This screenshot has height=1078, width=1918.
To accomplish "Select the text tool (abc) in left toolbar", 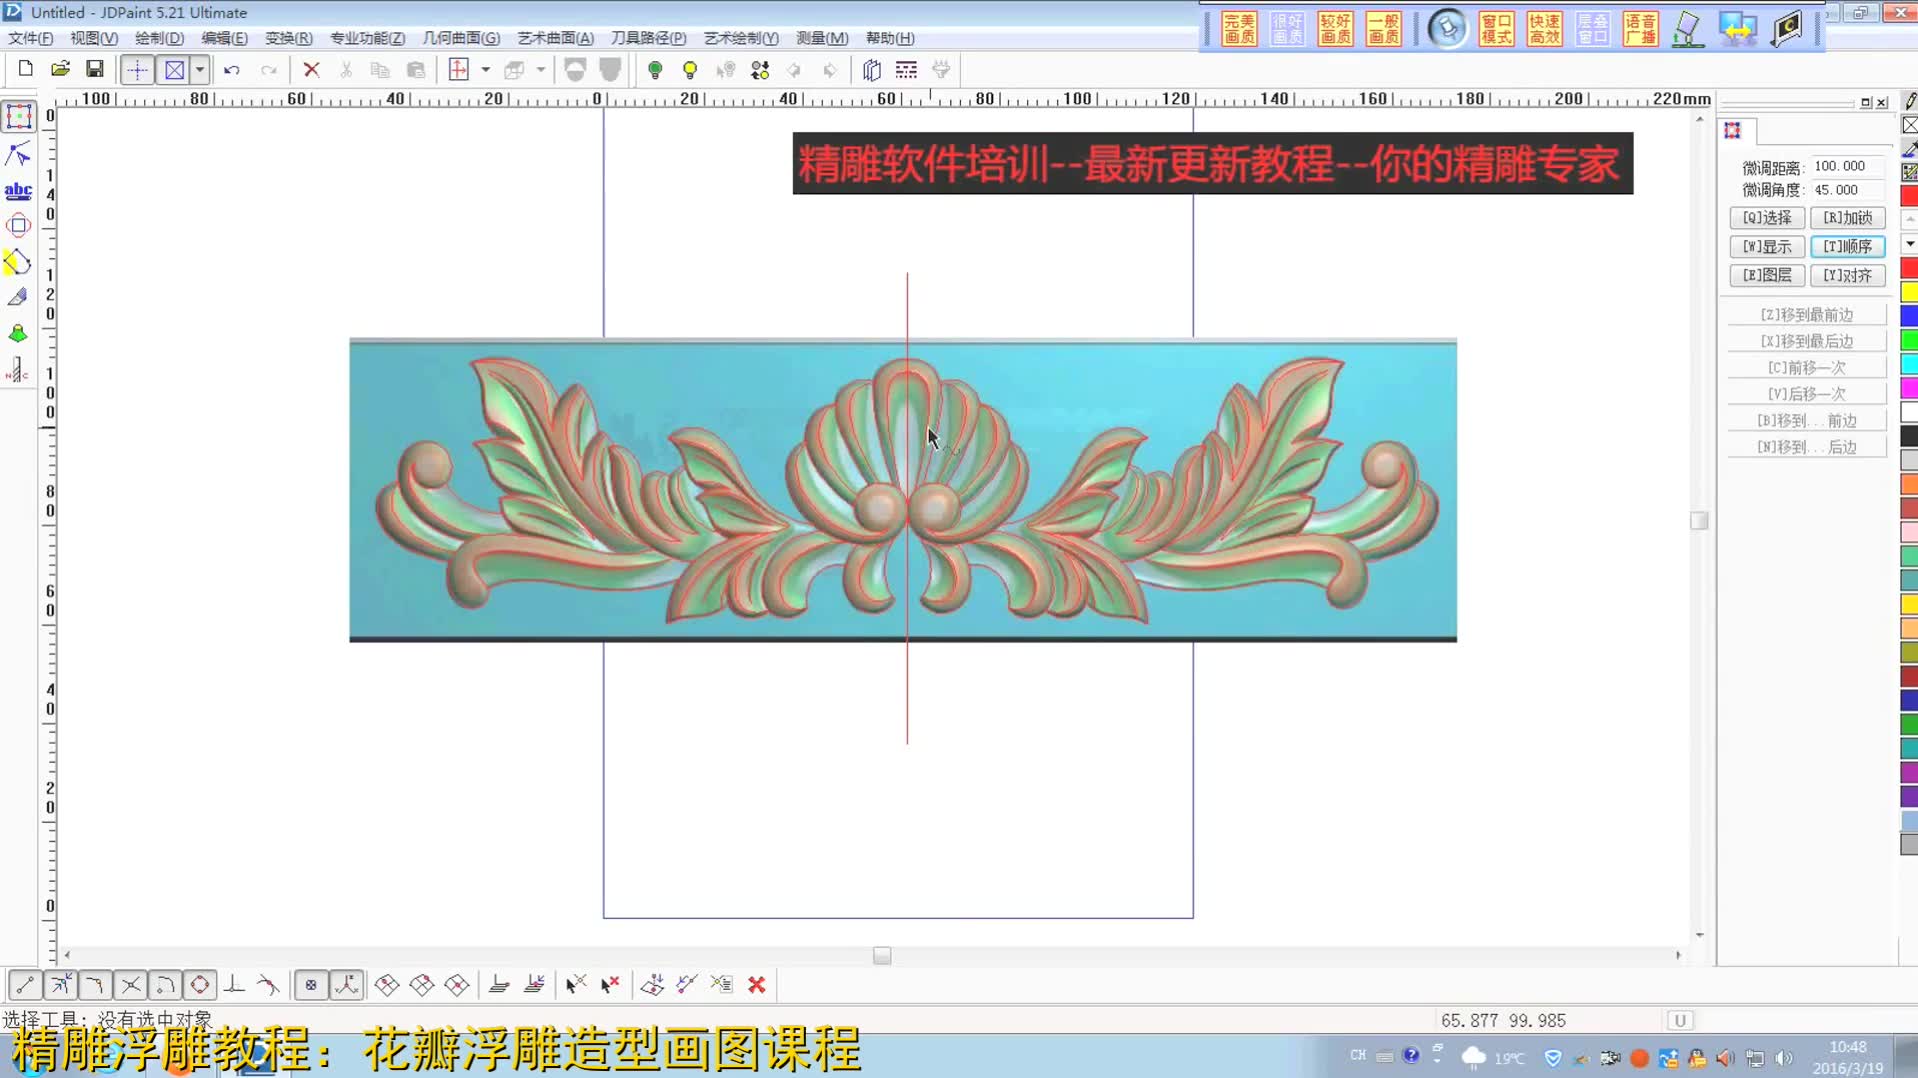I will (17, 190).
